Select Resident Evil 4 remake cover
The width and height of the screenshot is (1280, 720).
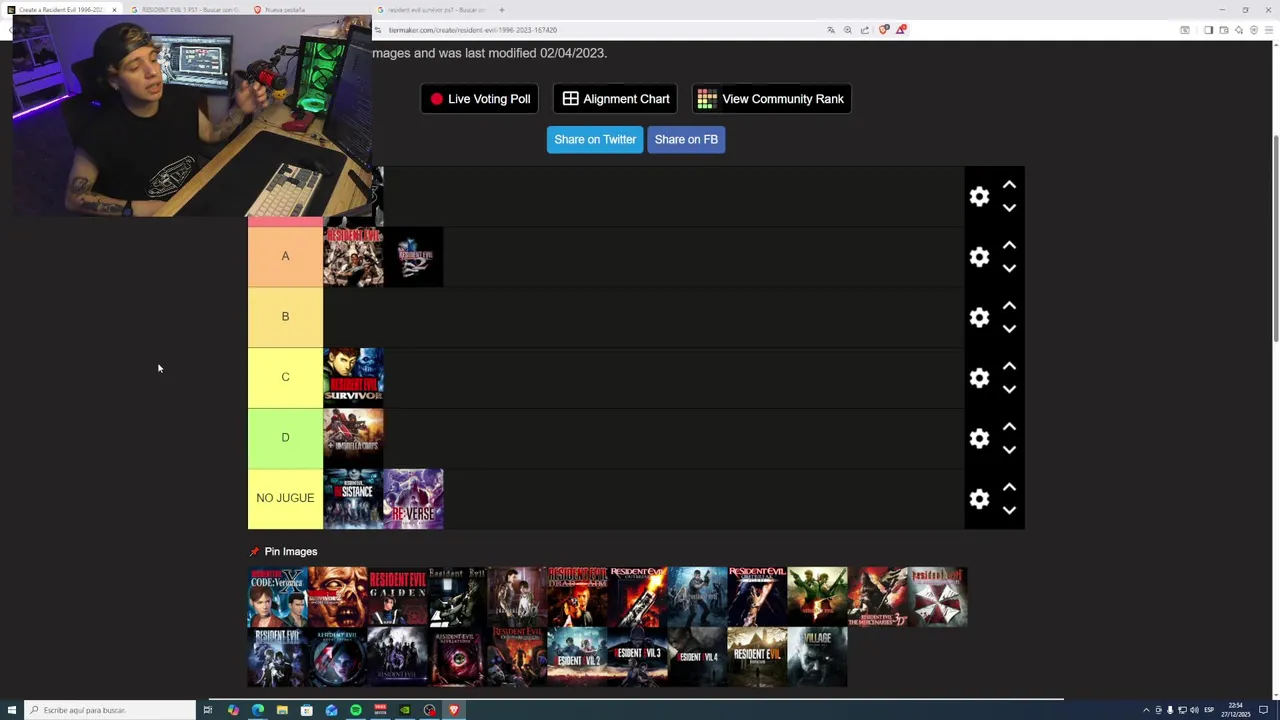(x=697, y=657)
